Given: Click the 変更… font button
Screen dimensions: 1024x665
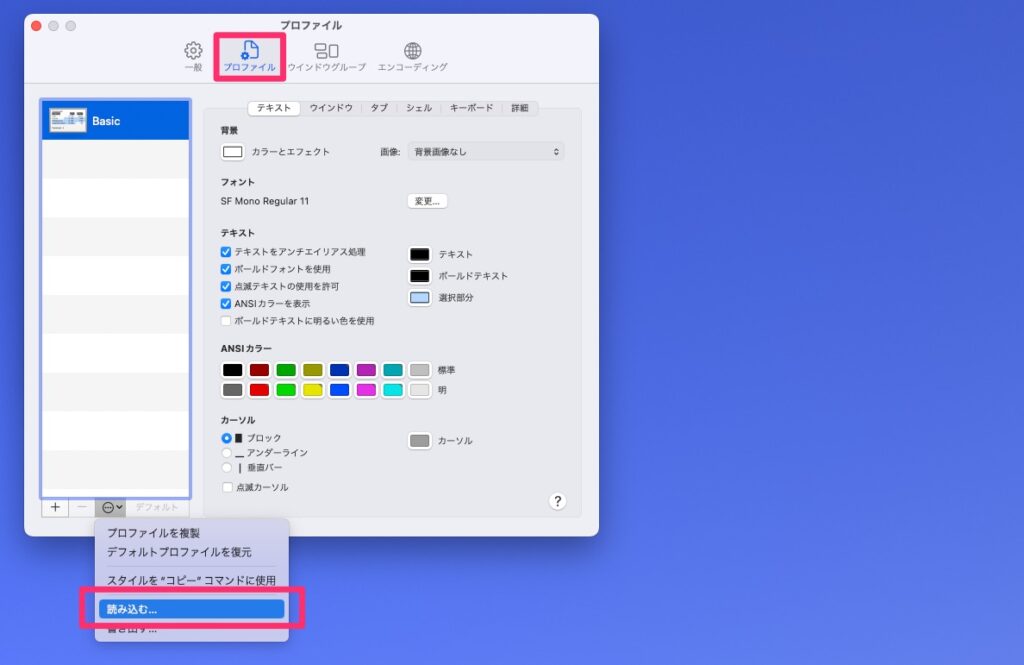Looking at the screenshot, I should click(426, 201).
